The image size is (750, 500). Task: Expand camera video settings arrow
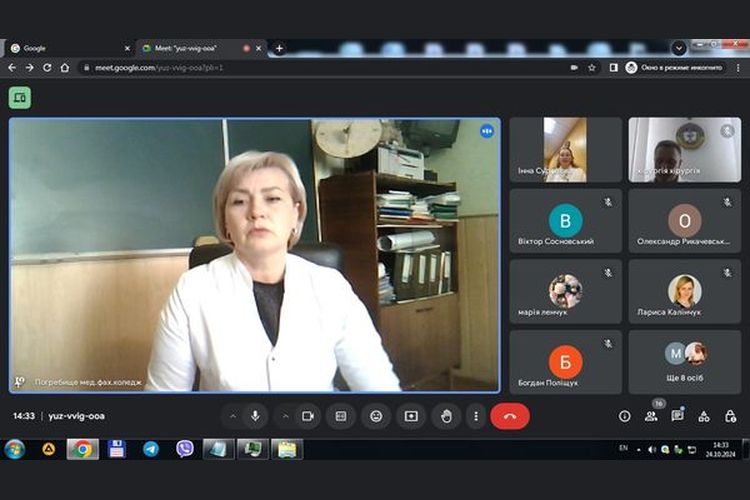tap(285, 416)
